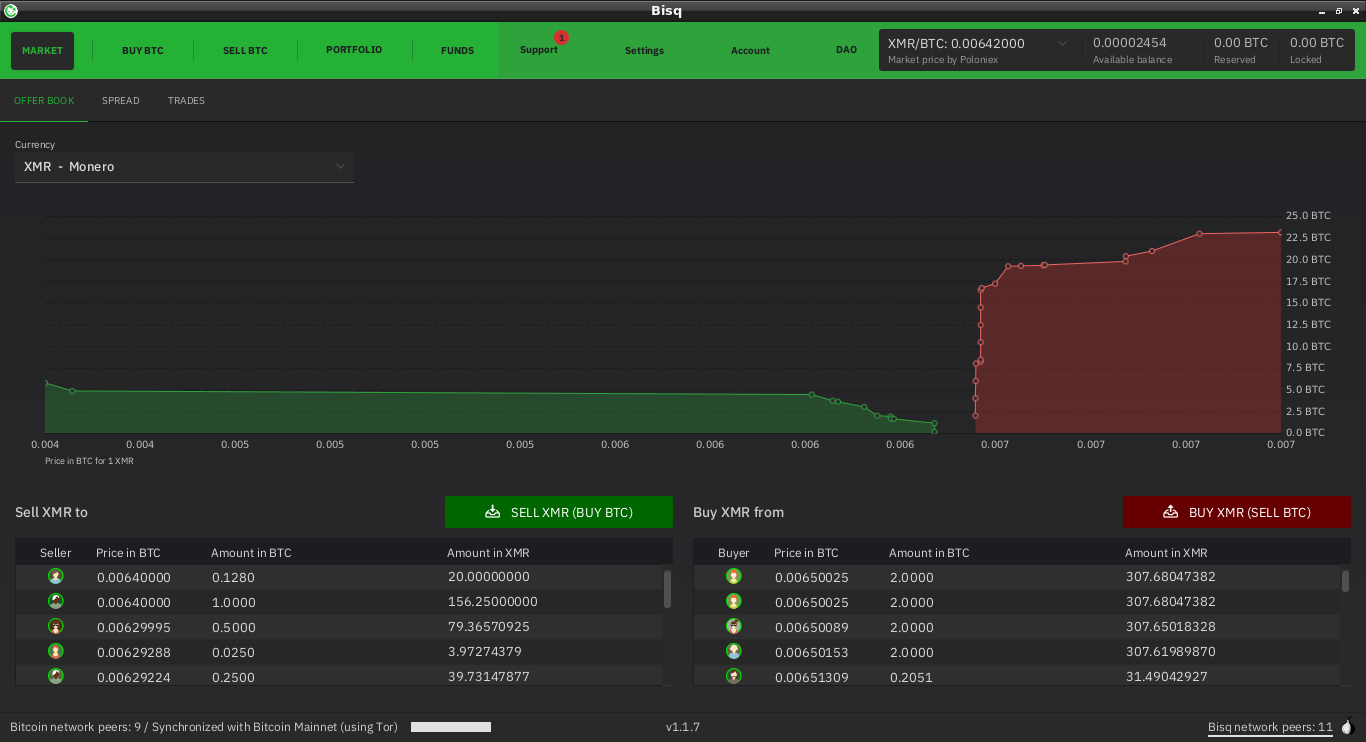
Task: Click buyer avatar in the 0.00650153 price row
Action: (x=734, y=651)
